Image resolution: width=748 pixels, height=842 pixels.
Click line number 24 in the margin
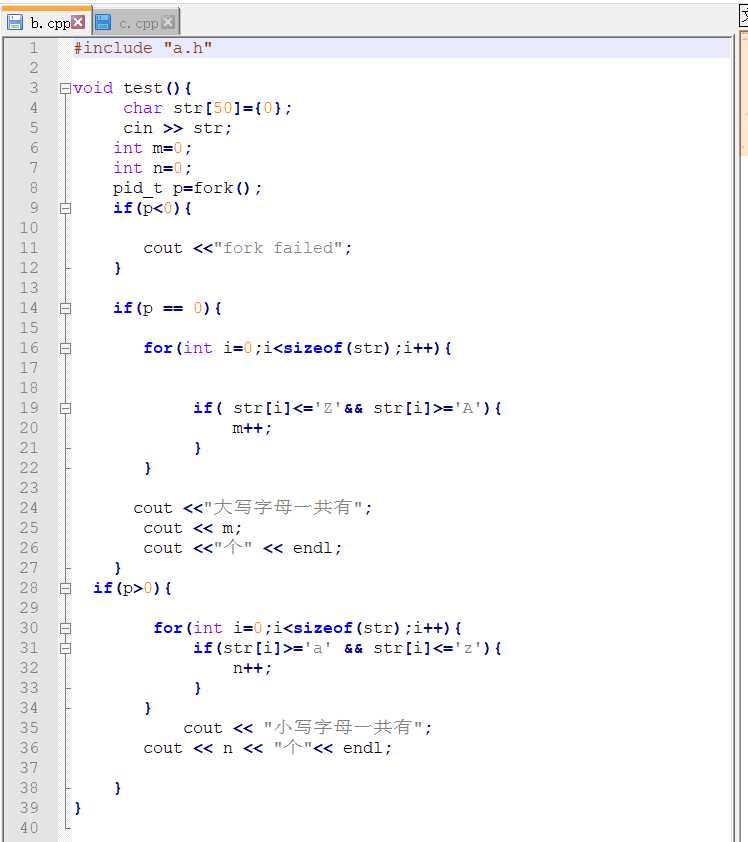pyautogui.click(x=29, y=507)
